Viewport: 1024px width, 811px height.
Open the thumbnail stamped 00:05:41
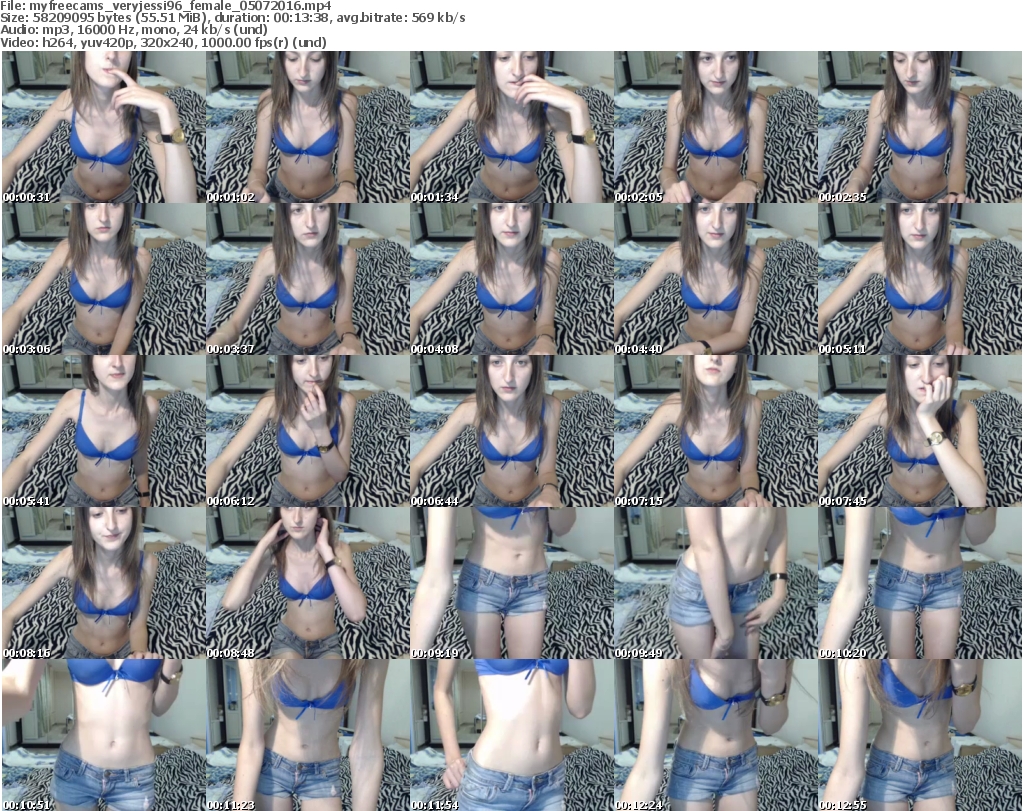click(104, 431)
